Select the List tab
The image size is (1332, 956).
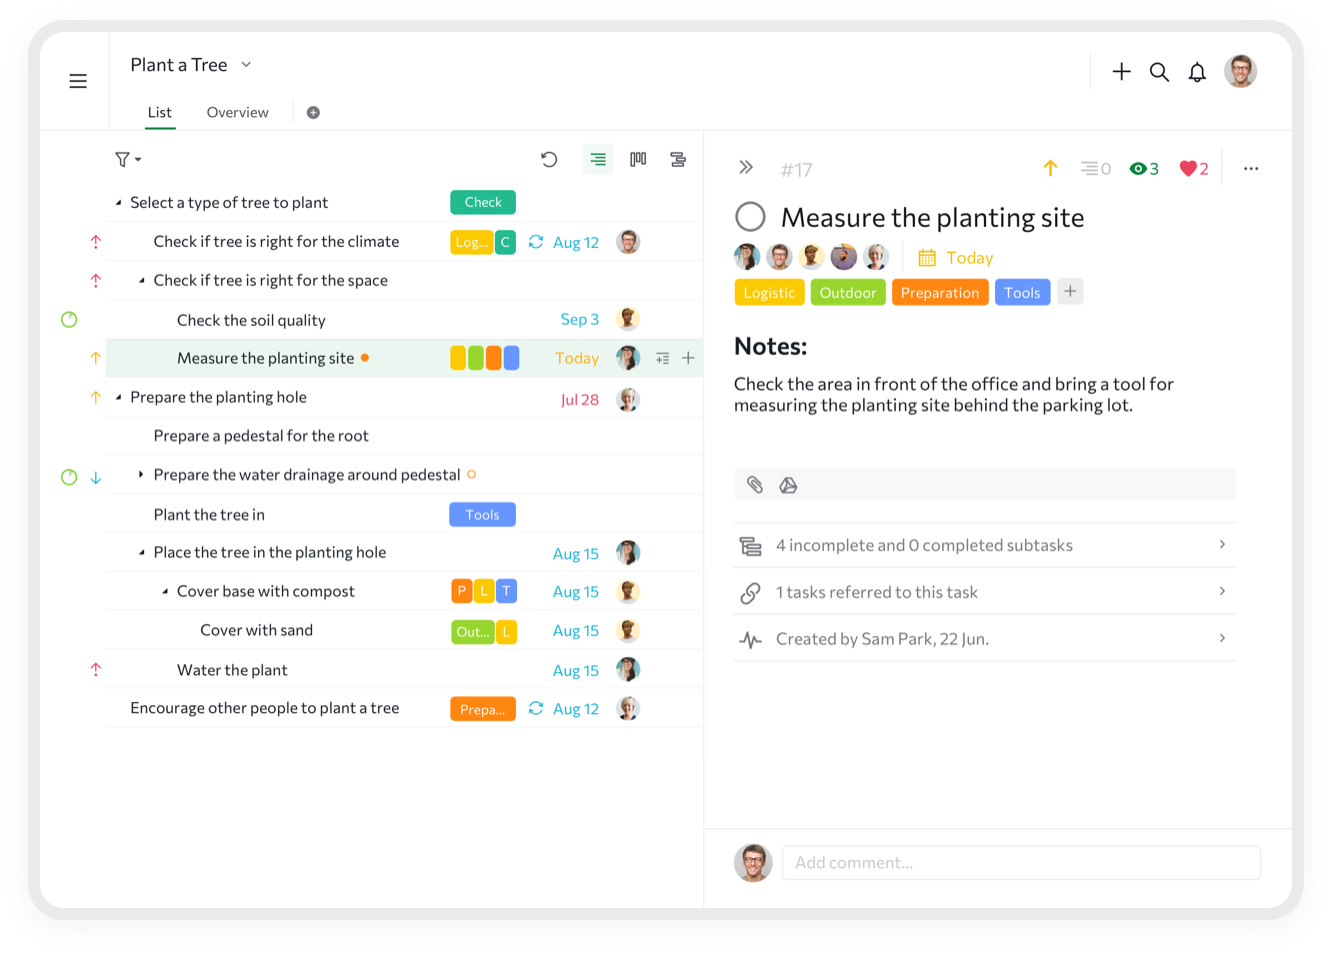pyautogui.click(x=159, y=112)
